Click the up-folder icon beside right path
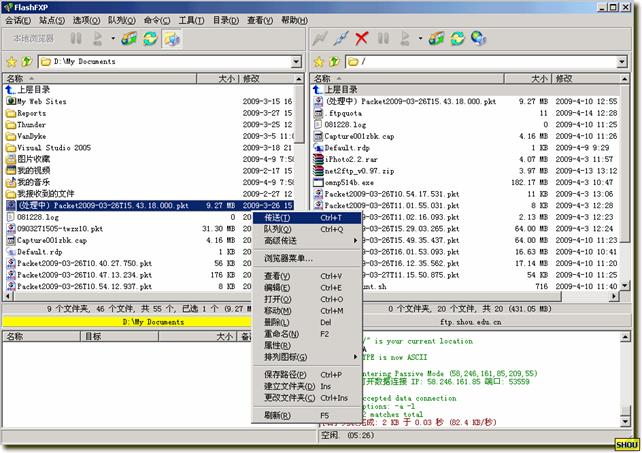The height and width of the screenshot is (453, 642). point(334,62)
